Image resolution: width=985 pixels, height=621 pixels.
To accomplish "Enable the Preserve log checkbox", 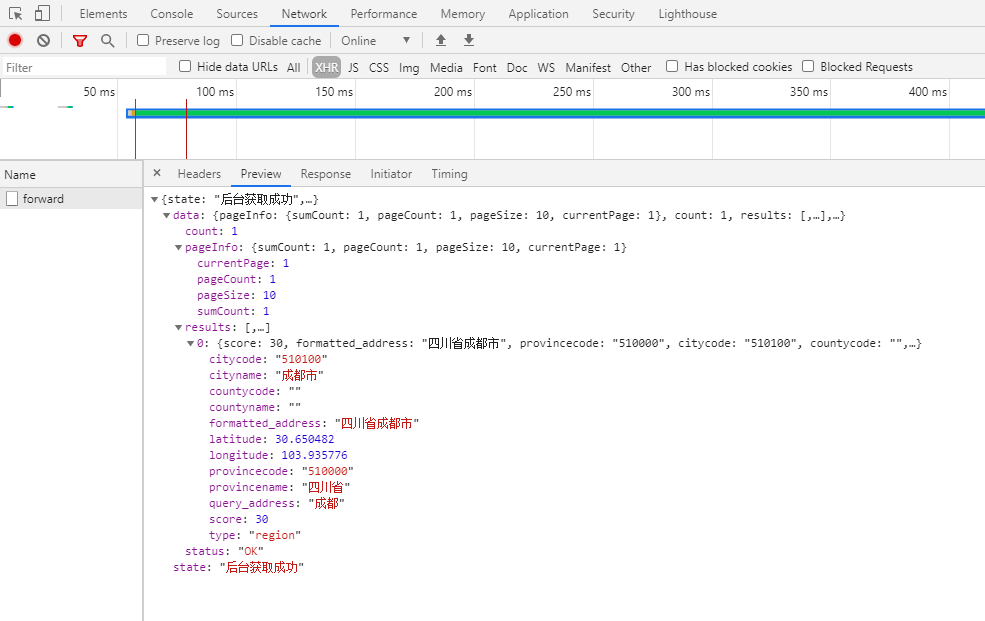I will 143,40.
